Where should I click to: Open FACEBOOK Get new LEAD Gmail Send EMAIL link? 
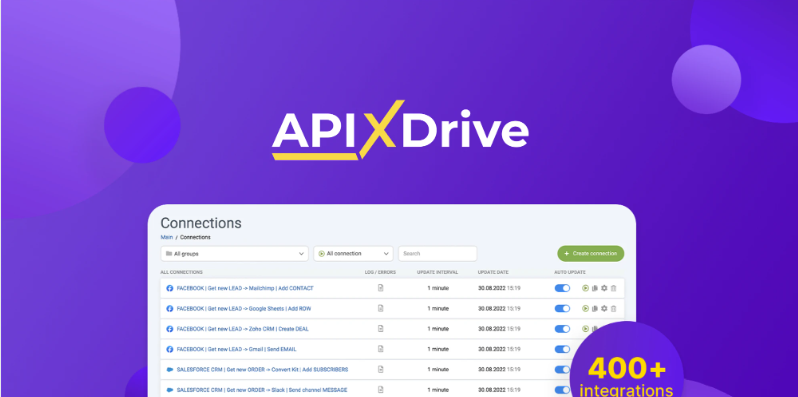[236, 349]
